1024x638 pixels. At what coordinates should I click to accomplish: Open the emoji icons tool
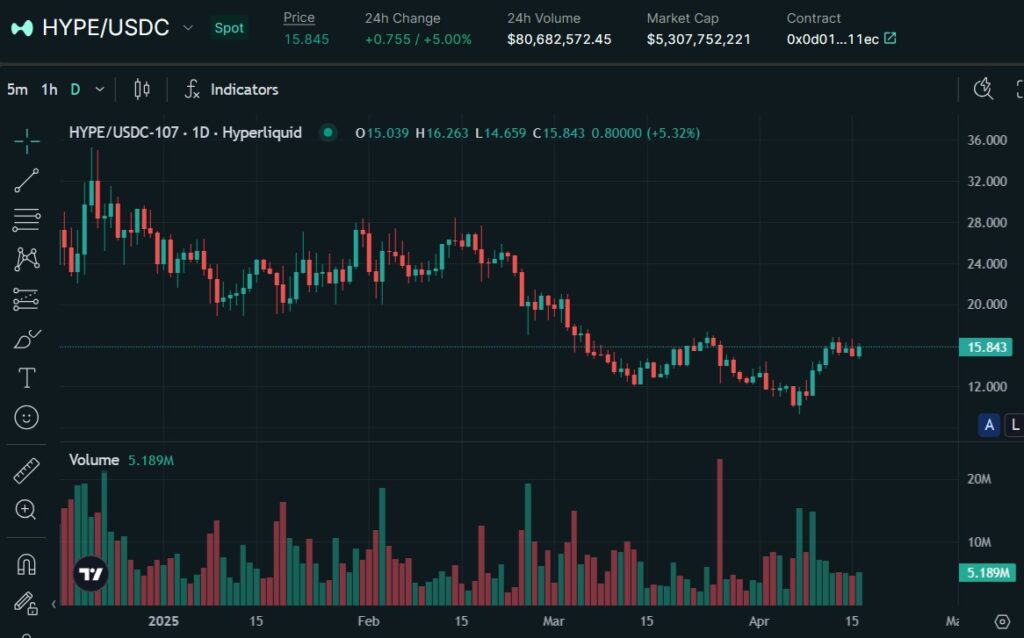(x=27, y=417)
